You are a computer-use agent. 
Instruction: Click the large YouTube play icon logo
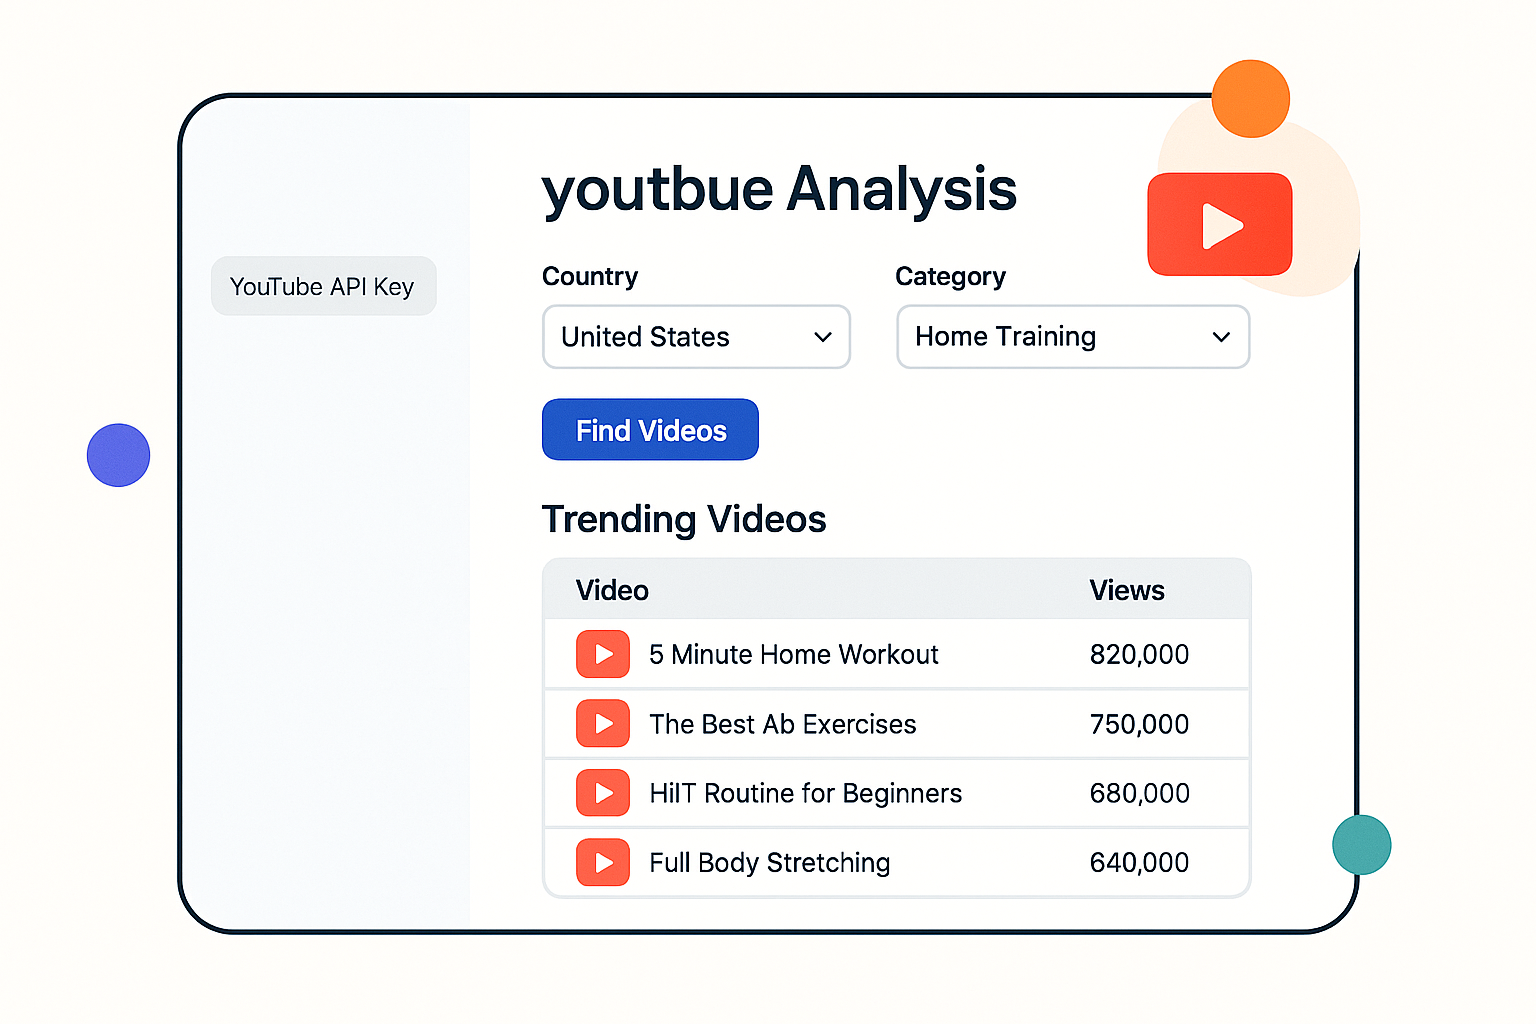pos(1219,223)
